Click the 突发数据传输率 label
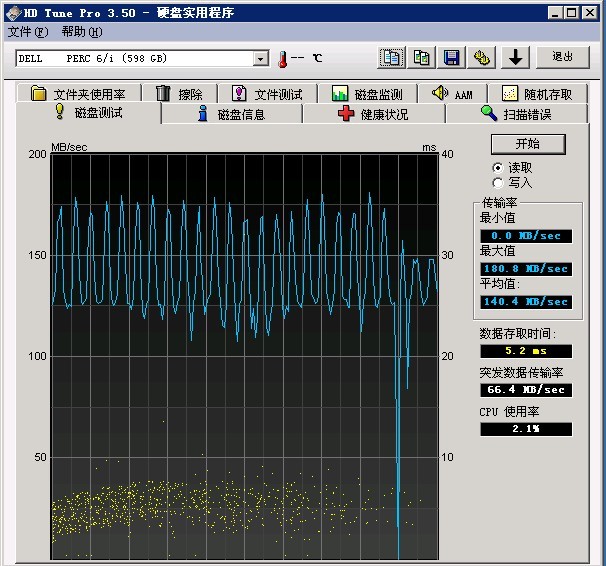The height and width of the screenshot is (566, 606). coord(521,372)
